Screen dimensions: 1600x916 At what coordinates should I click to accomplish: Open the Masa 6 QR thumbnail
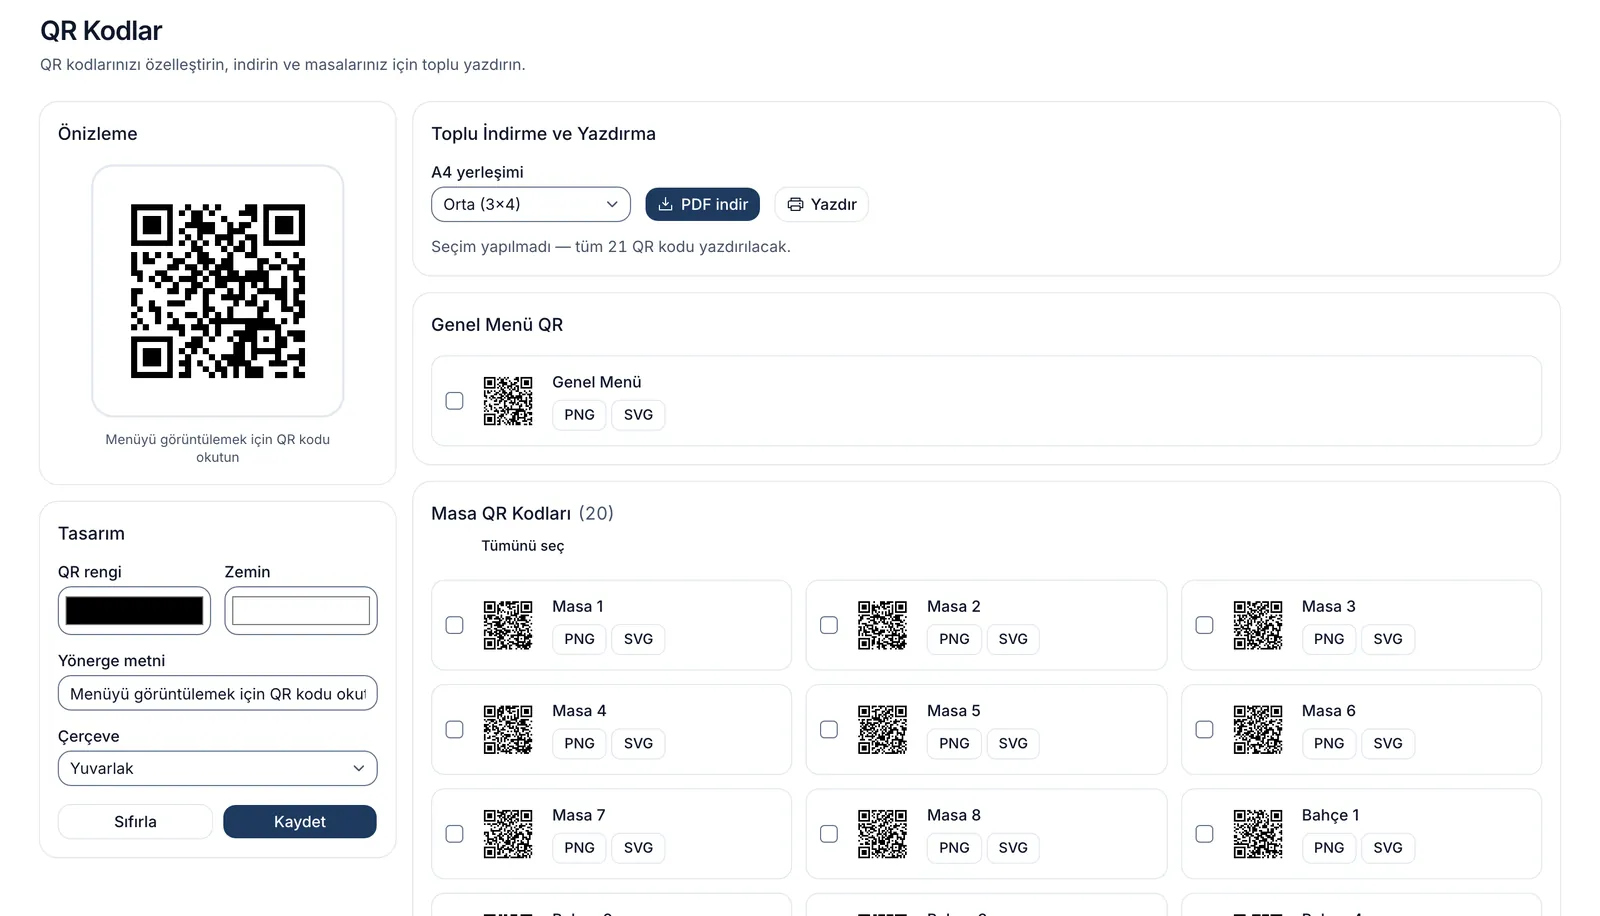(1258, 729)
